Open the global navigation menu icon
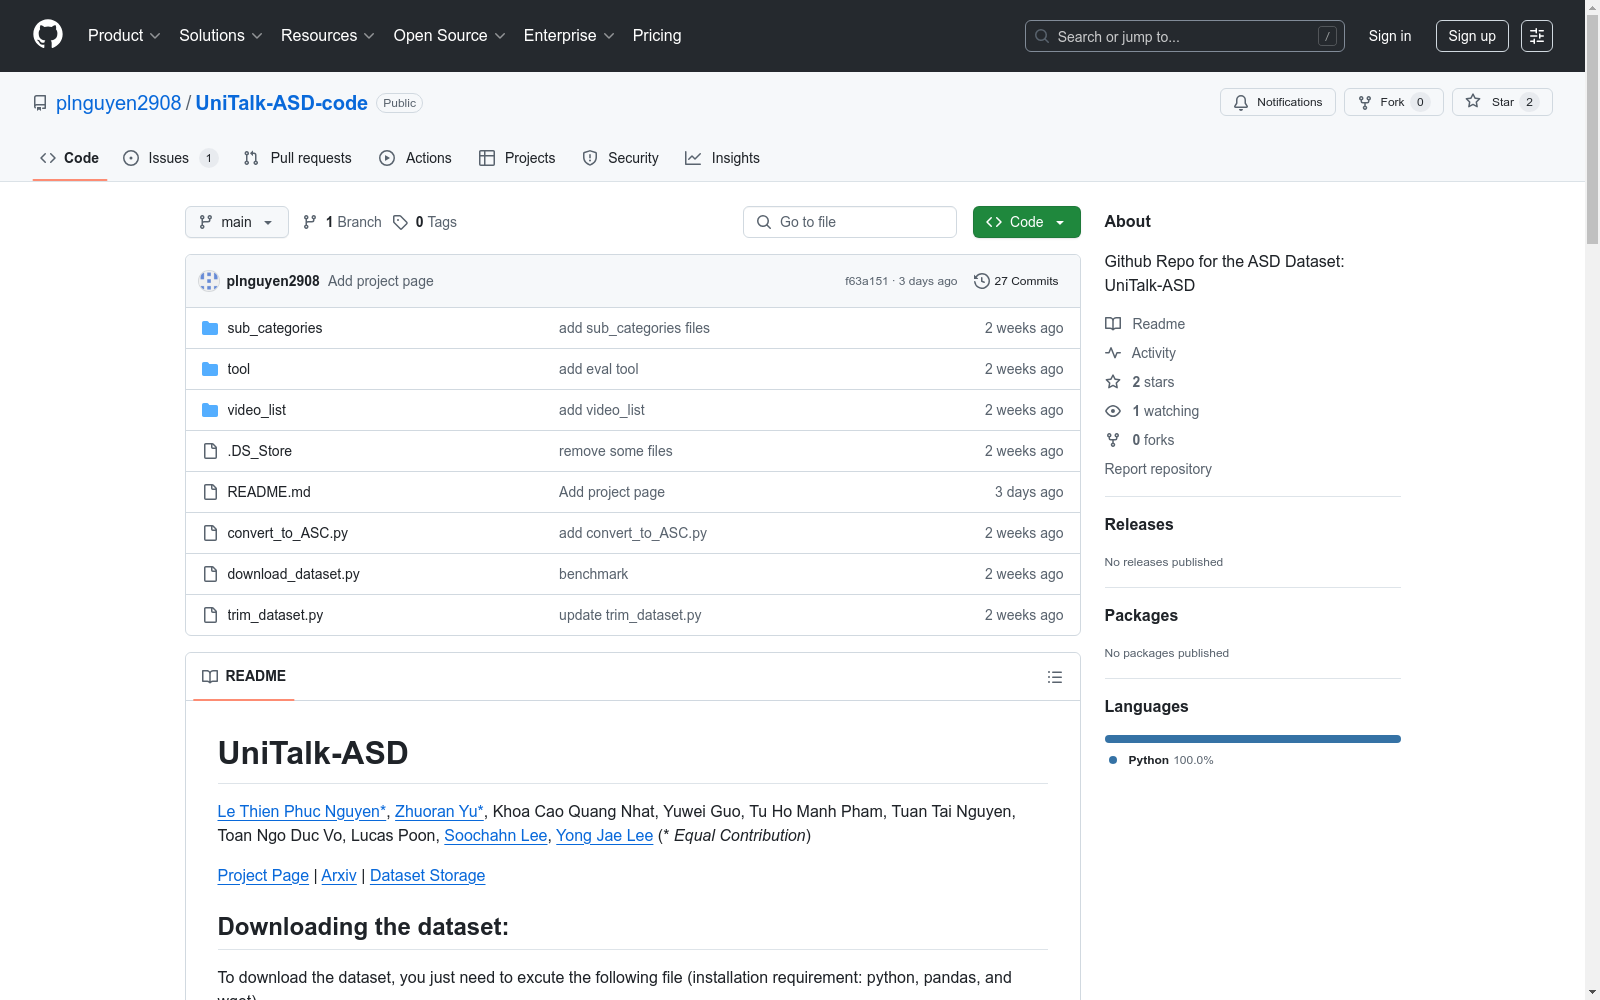Image resolution: width=1600 pixels, height=1000 pixels. pos(1537,36)
